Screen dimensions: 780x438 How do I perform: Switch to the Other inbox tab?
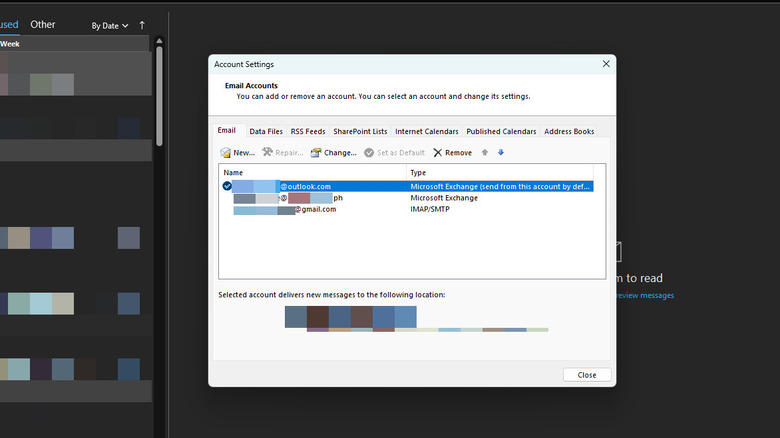[43, 24]
